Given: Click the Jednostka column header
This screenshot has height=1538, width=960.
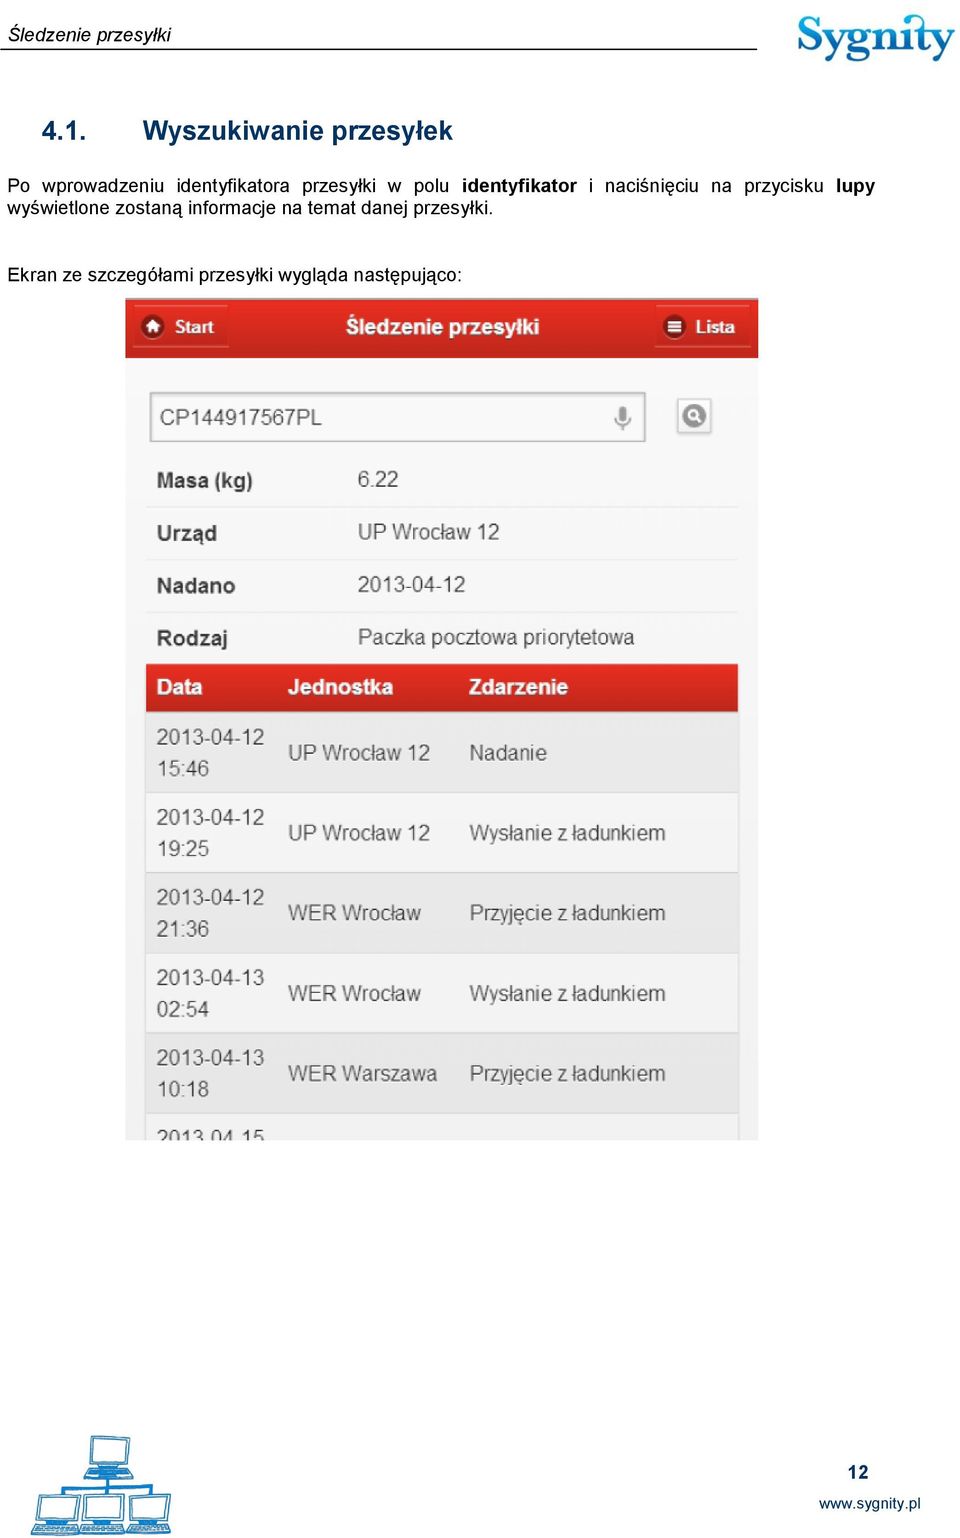Looking at the screenshot, I should [x=340, y=687].
